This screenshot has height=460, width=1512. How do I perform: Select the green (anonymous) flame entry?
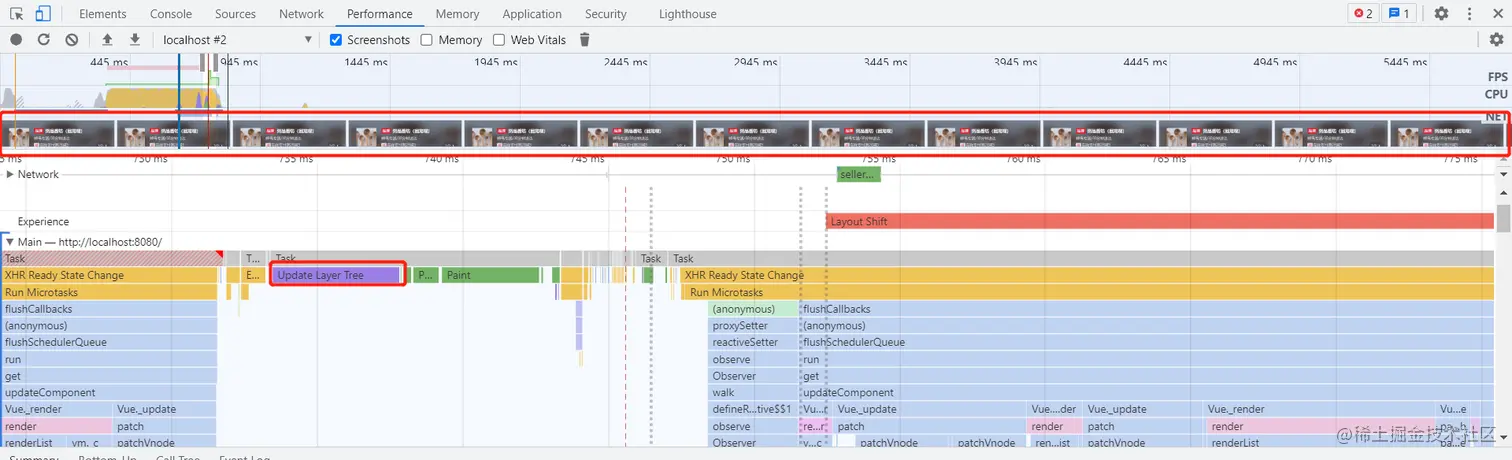coord(753,309)
